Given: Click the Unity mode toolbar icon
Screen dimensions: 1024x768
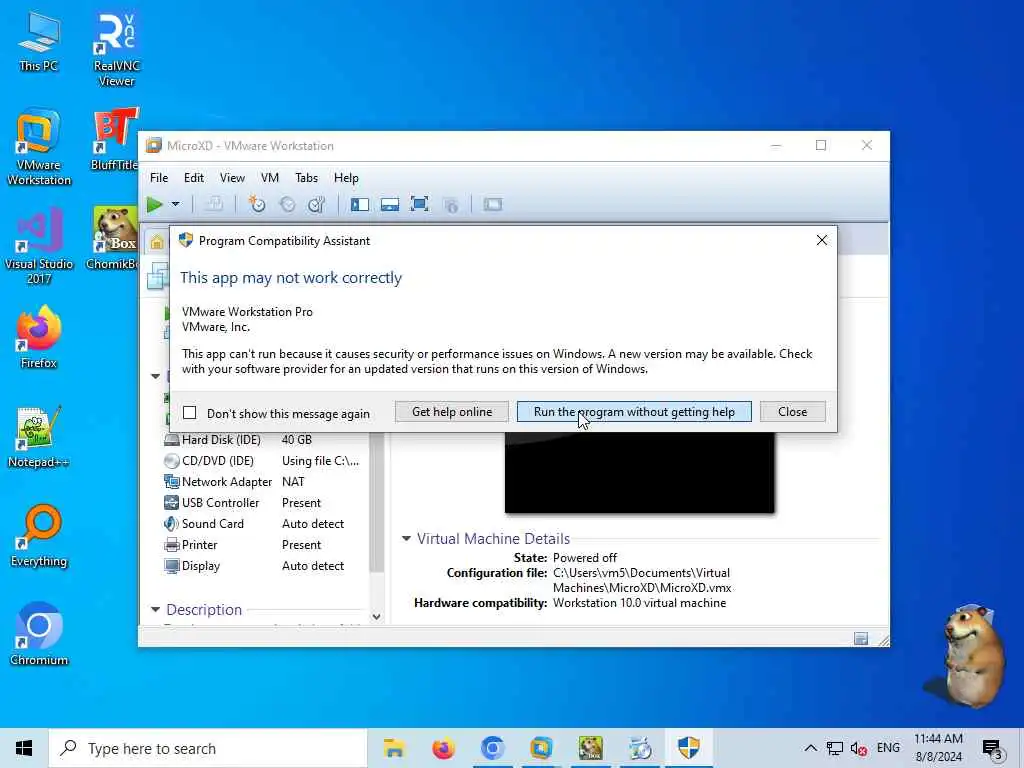Looking at the screenshot, I should pyautogui.click(x=451, y=205).
